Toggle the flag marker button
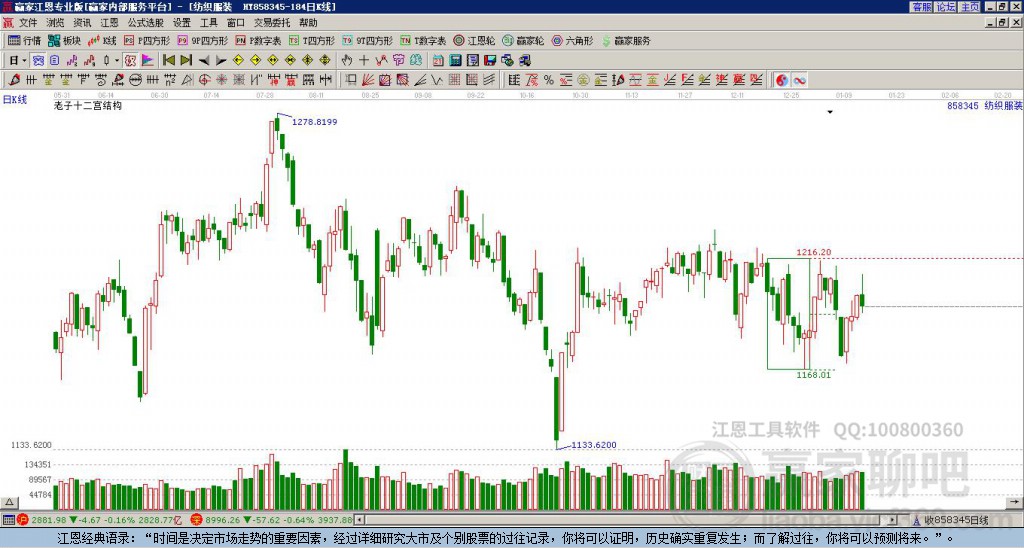This screenshot has width=1024, height=548. [148, 60]
